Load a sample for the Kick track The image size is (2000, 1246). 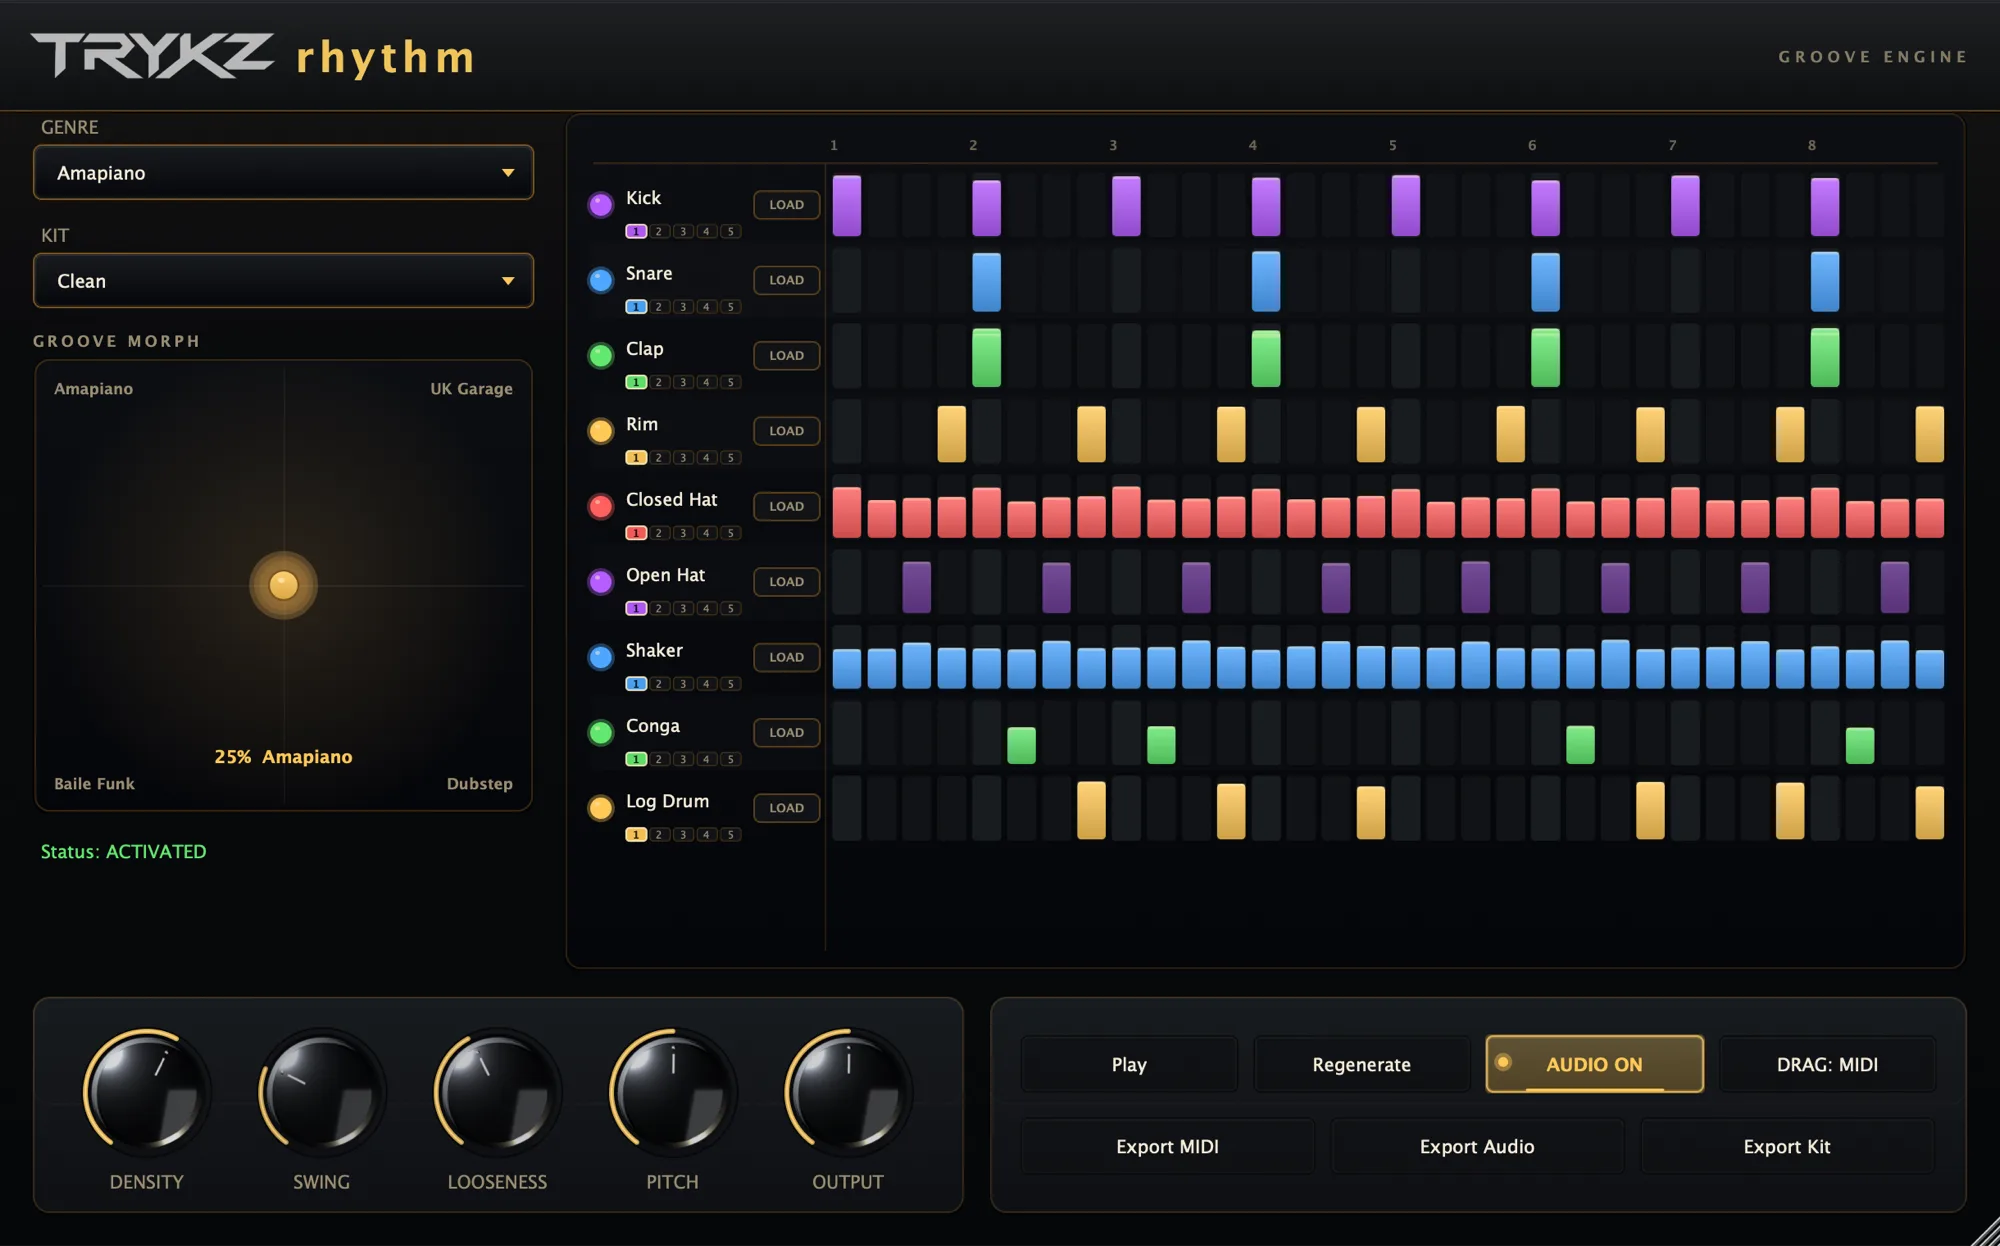(x=786, y=205)
